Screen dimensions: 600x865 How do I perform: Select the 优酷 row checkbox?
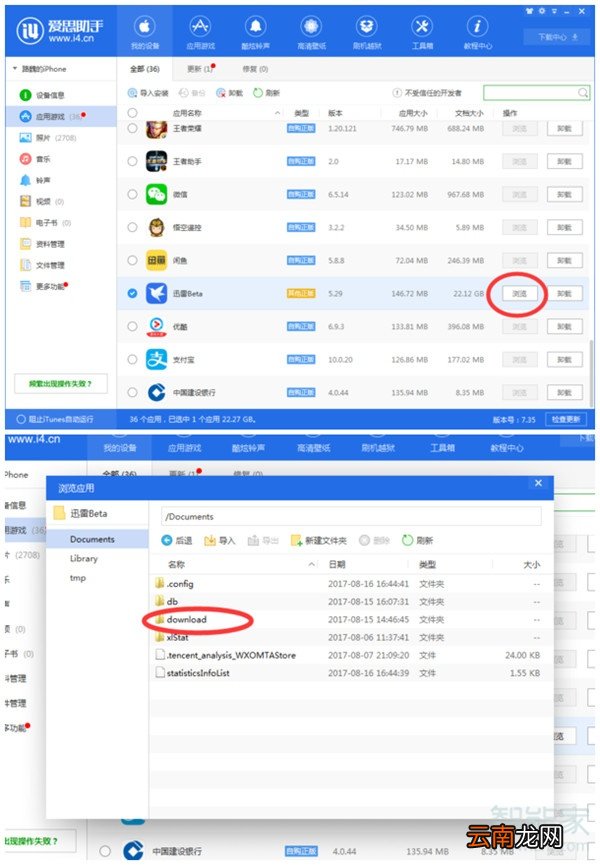click(x=132, y=327)
